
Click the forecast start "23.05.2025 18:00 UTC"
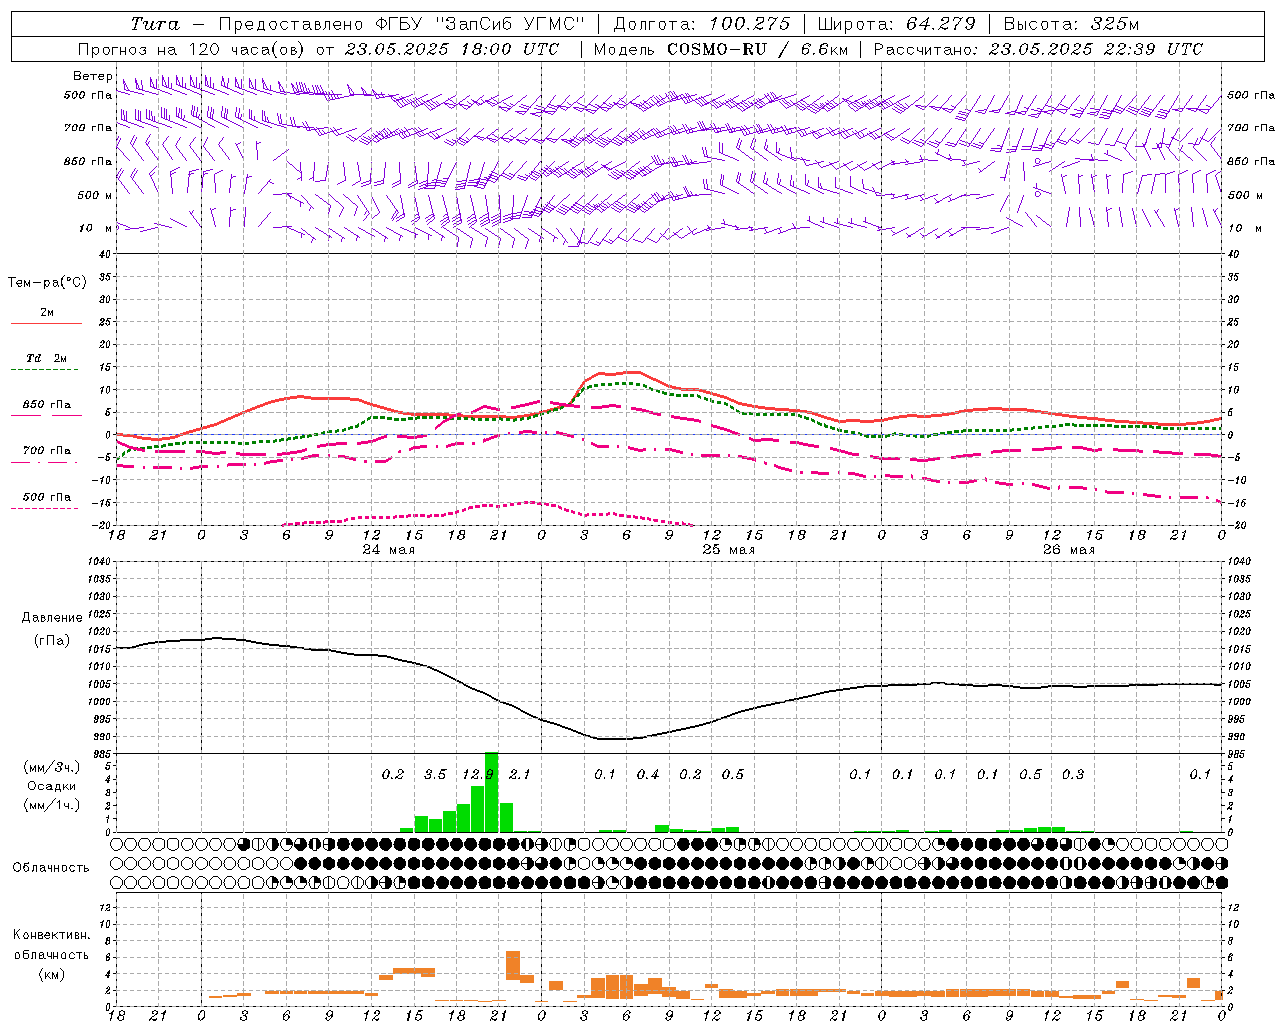[452, 49]
